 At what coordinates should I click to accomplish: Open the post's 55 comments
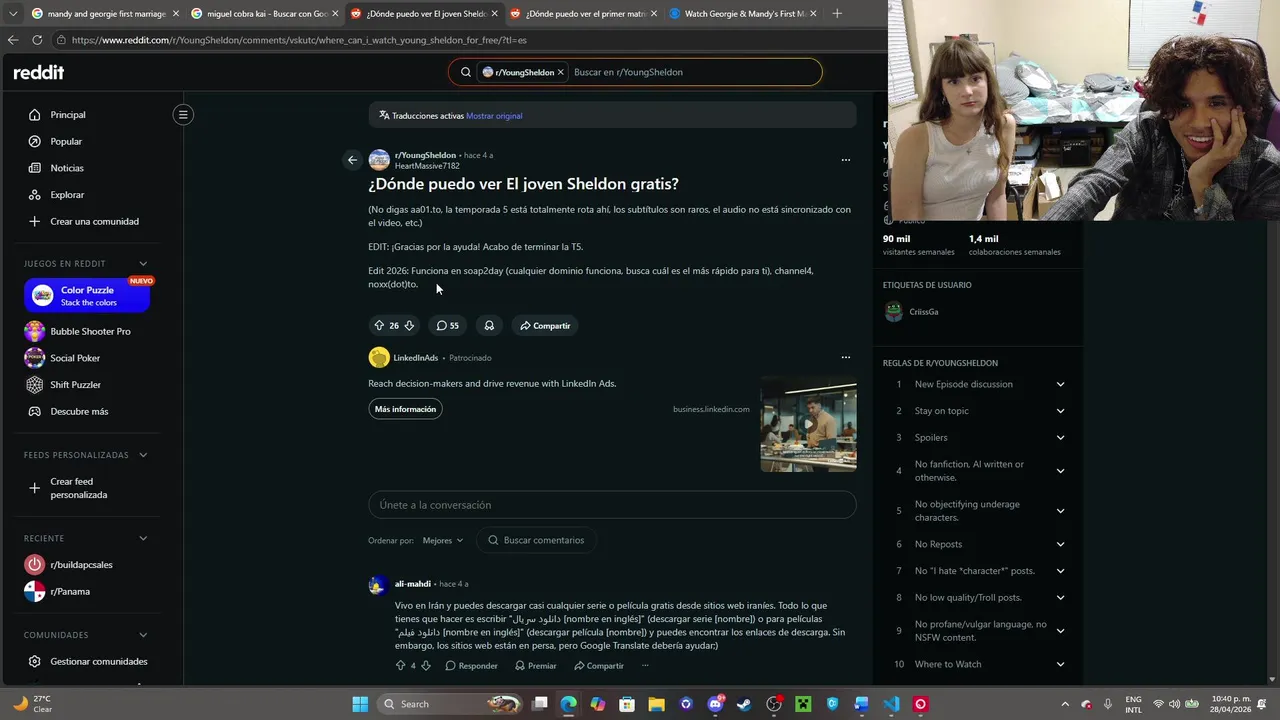(x=448, y=325)
